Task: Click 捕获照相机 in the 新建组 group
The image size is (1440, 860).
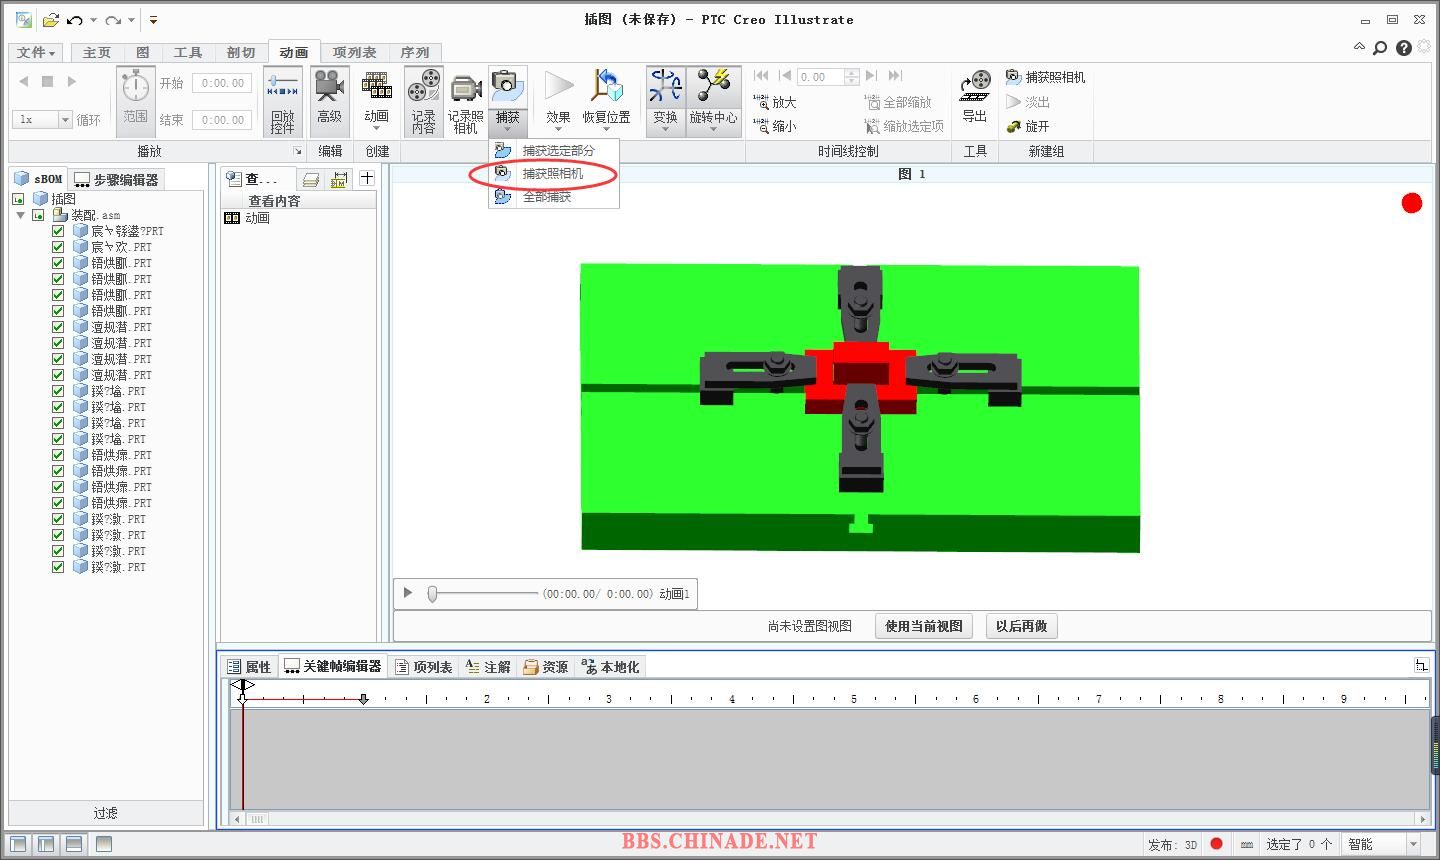Action: [1045, 77]
